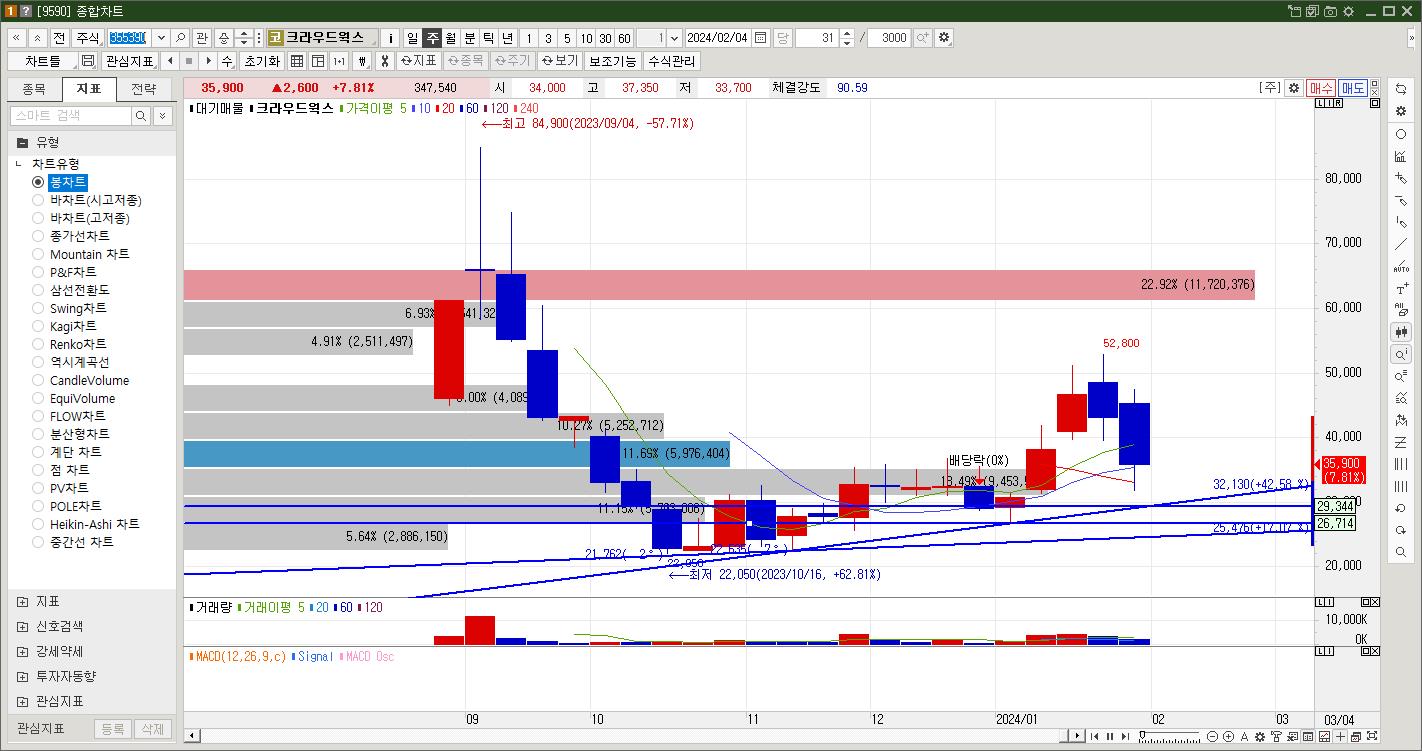
Task: Click the 보조기능 button
Action: click(612, 61)
